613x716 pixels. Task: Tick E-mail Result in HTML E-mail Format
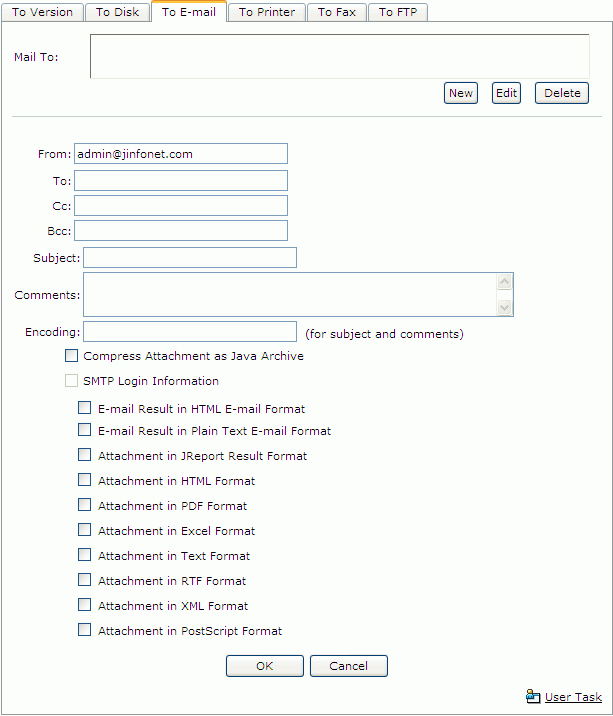click(x=85, y=407)
